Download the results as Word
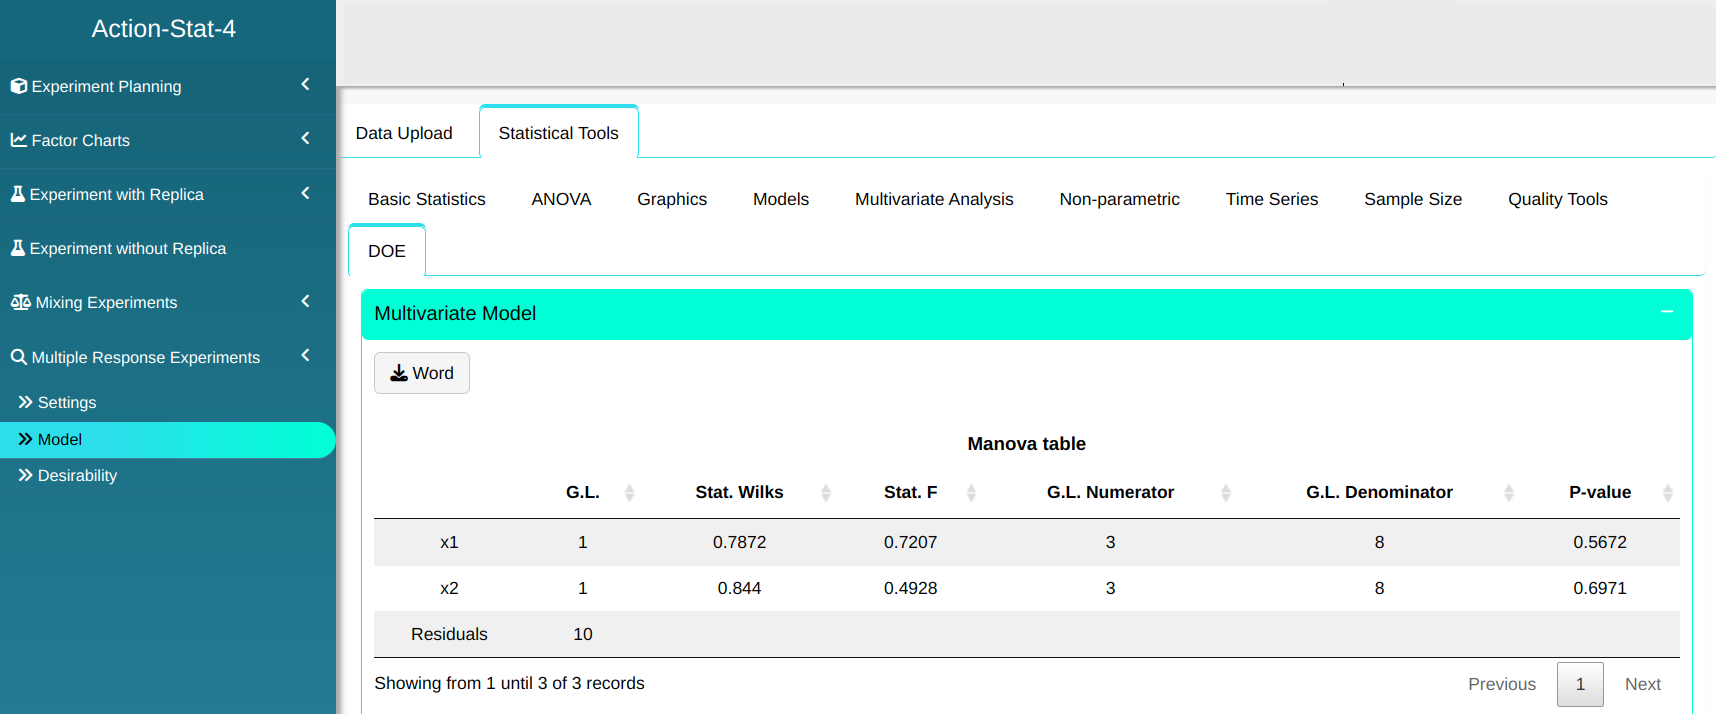The image size is (1716, 714). pos(422,373)
